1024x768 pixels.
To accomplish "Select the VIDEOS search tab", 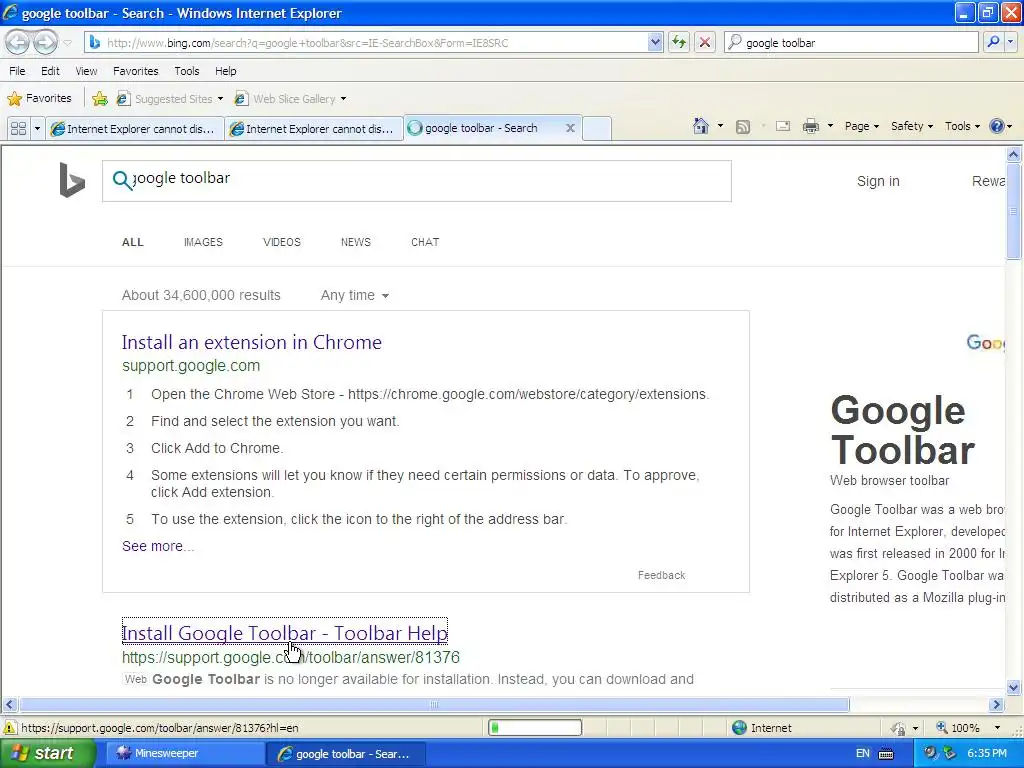I will (281, 242).
